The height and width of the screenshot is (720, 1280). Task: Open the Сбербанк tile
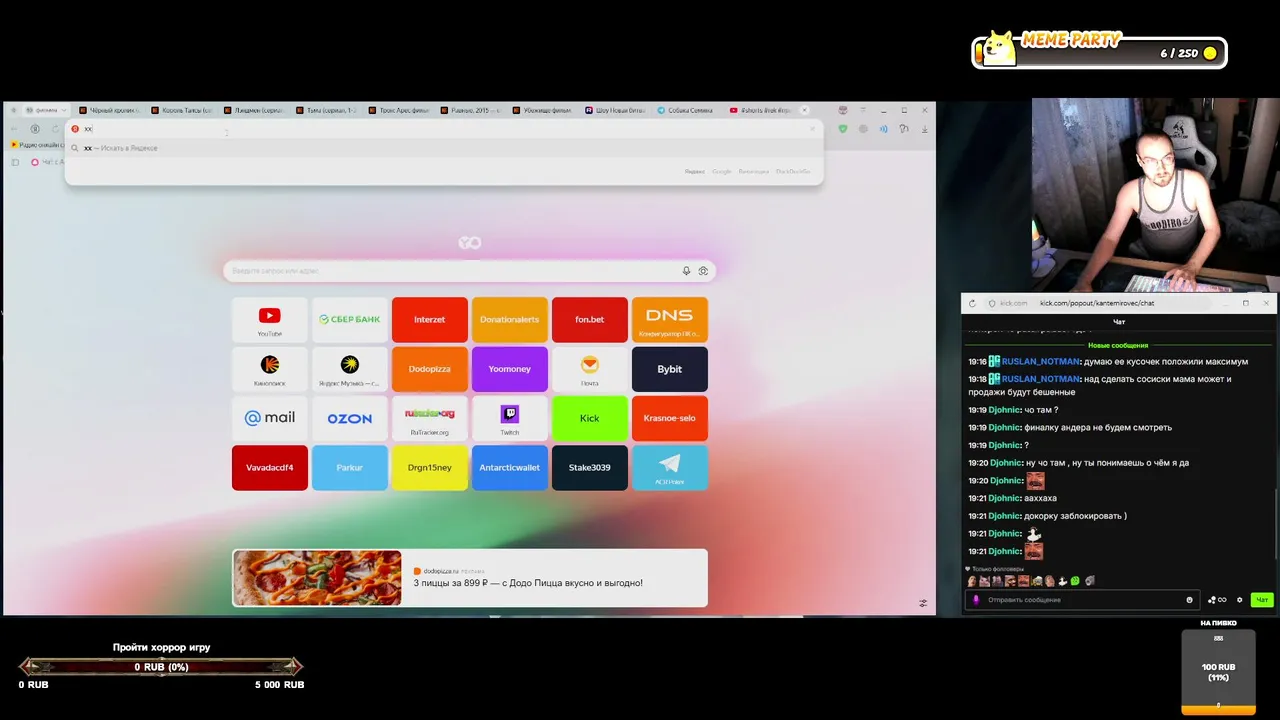pyautogui.click(x=350, y=320)
